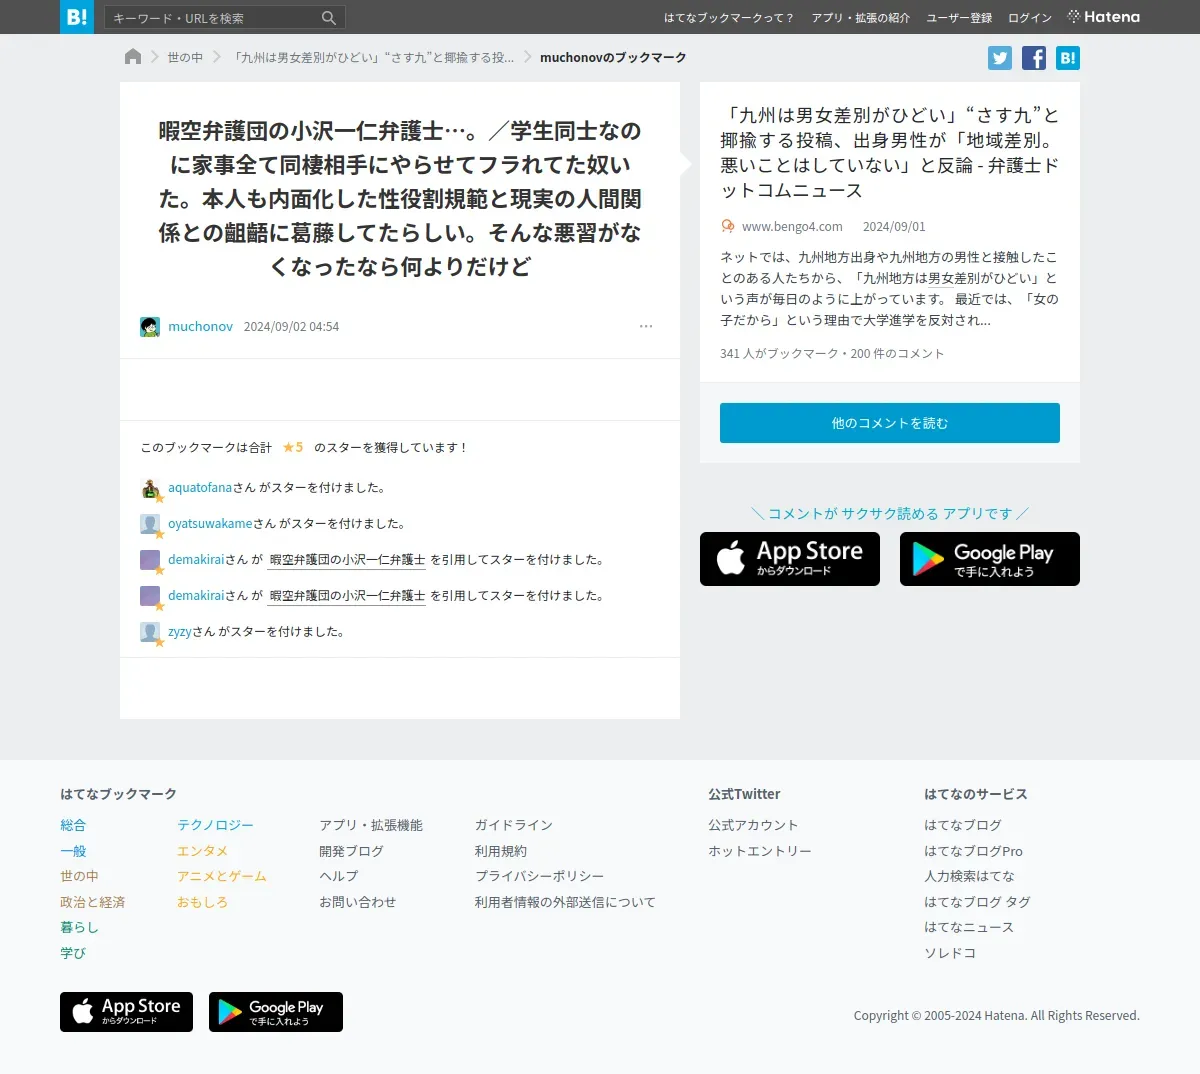
Task: Bookmark with blue B! share icon
Action: tap(1068, 58)
